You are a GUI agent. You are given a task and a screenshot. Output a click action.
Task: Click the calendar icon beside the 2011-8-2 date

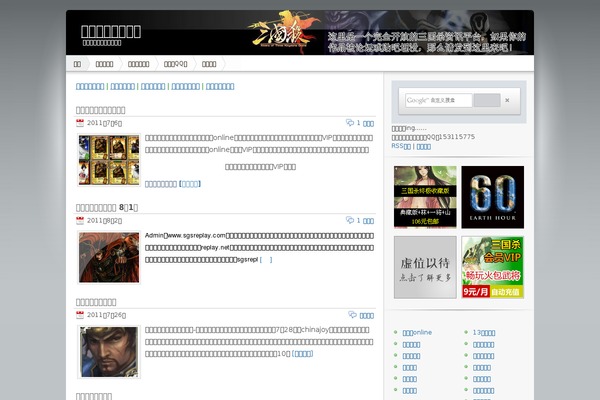click(80, 220)
